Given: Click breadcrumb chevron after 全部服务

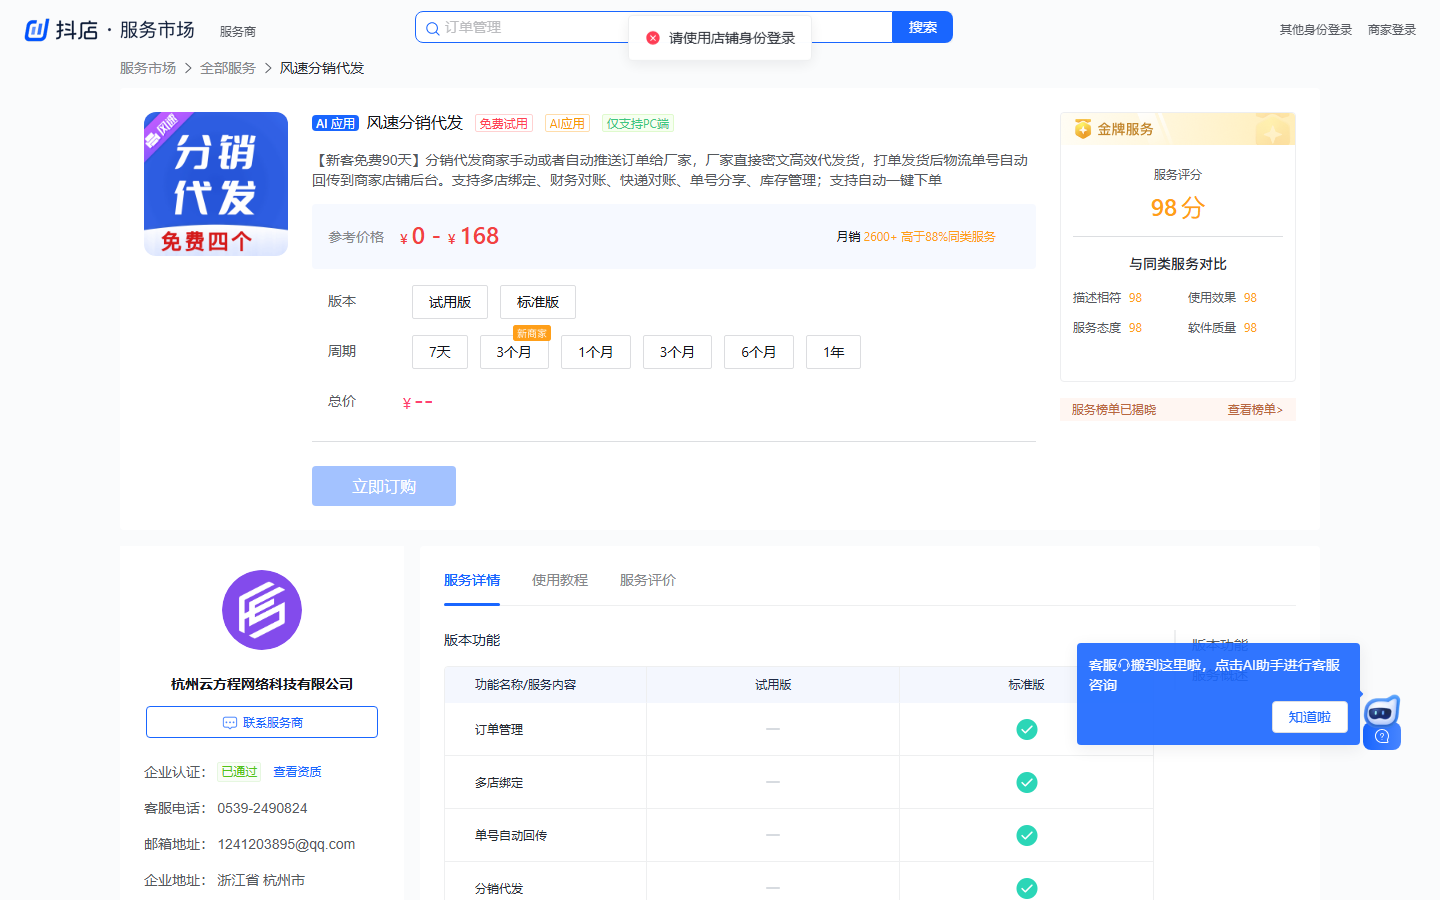Looking at the screenshot, I should pyautogui.click(x=268, y=68).
